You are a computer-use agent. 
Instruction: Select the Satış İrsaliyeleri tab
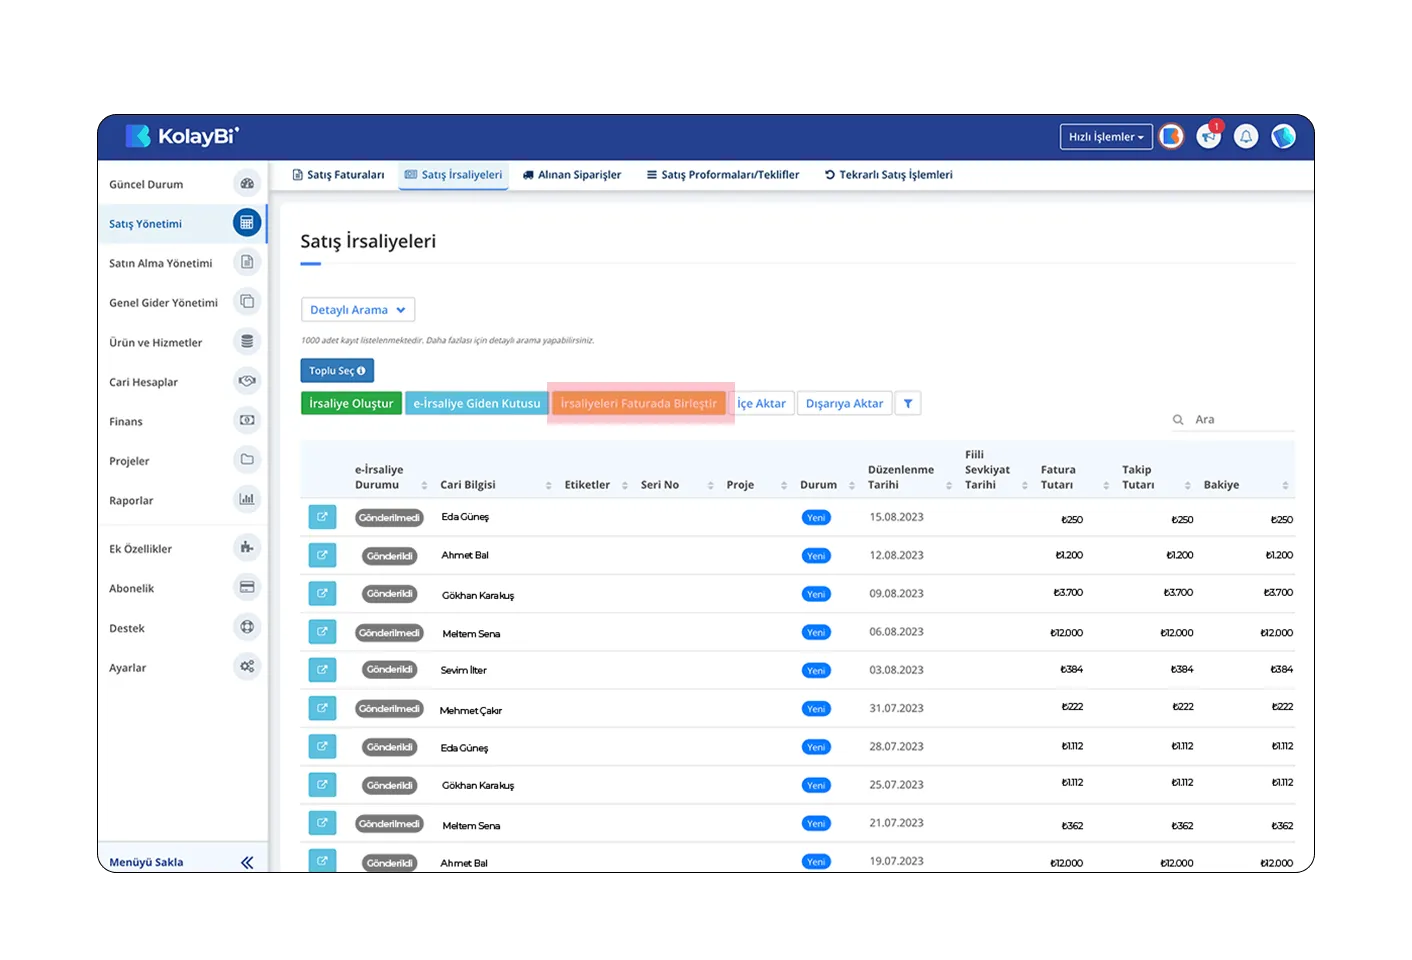click(453, 175)
